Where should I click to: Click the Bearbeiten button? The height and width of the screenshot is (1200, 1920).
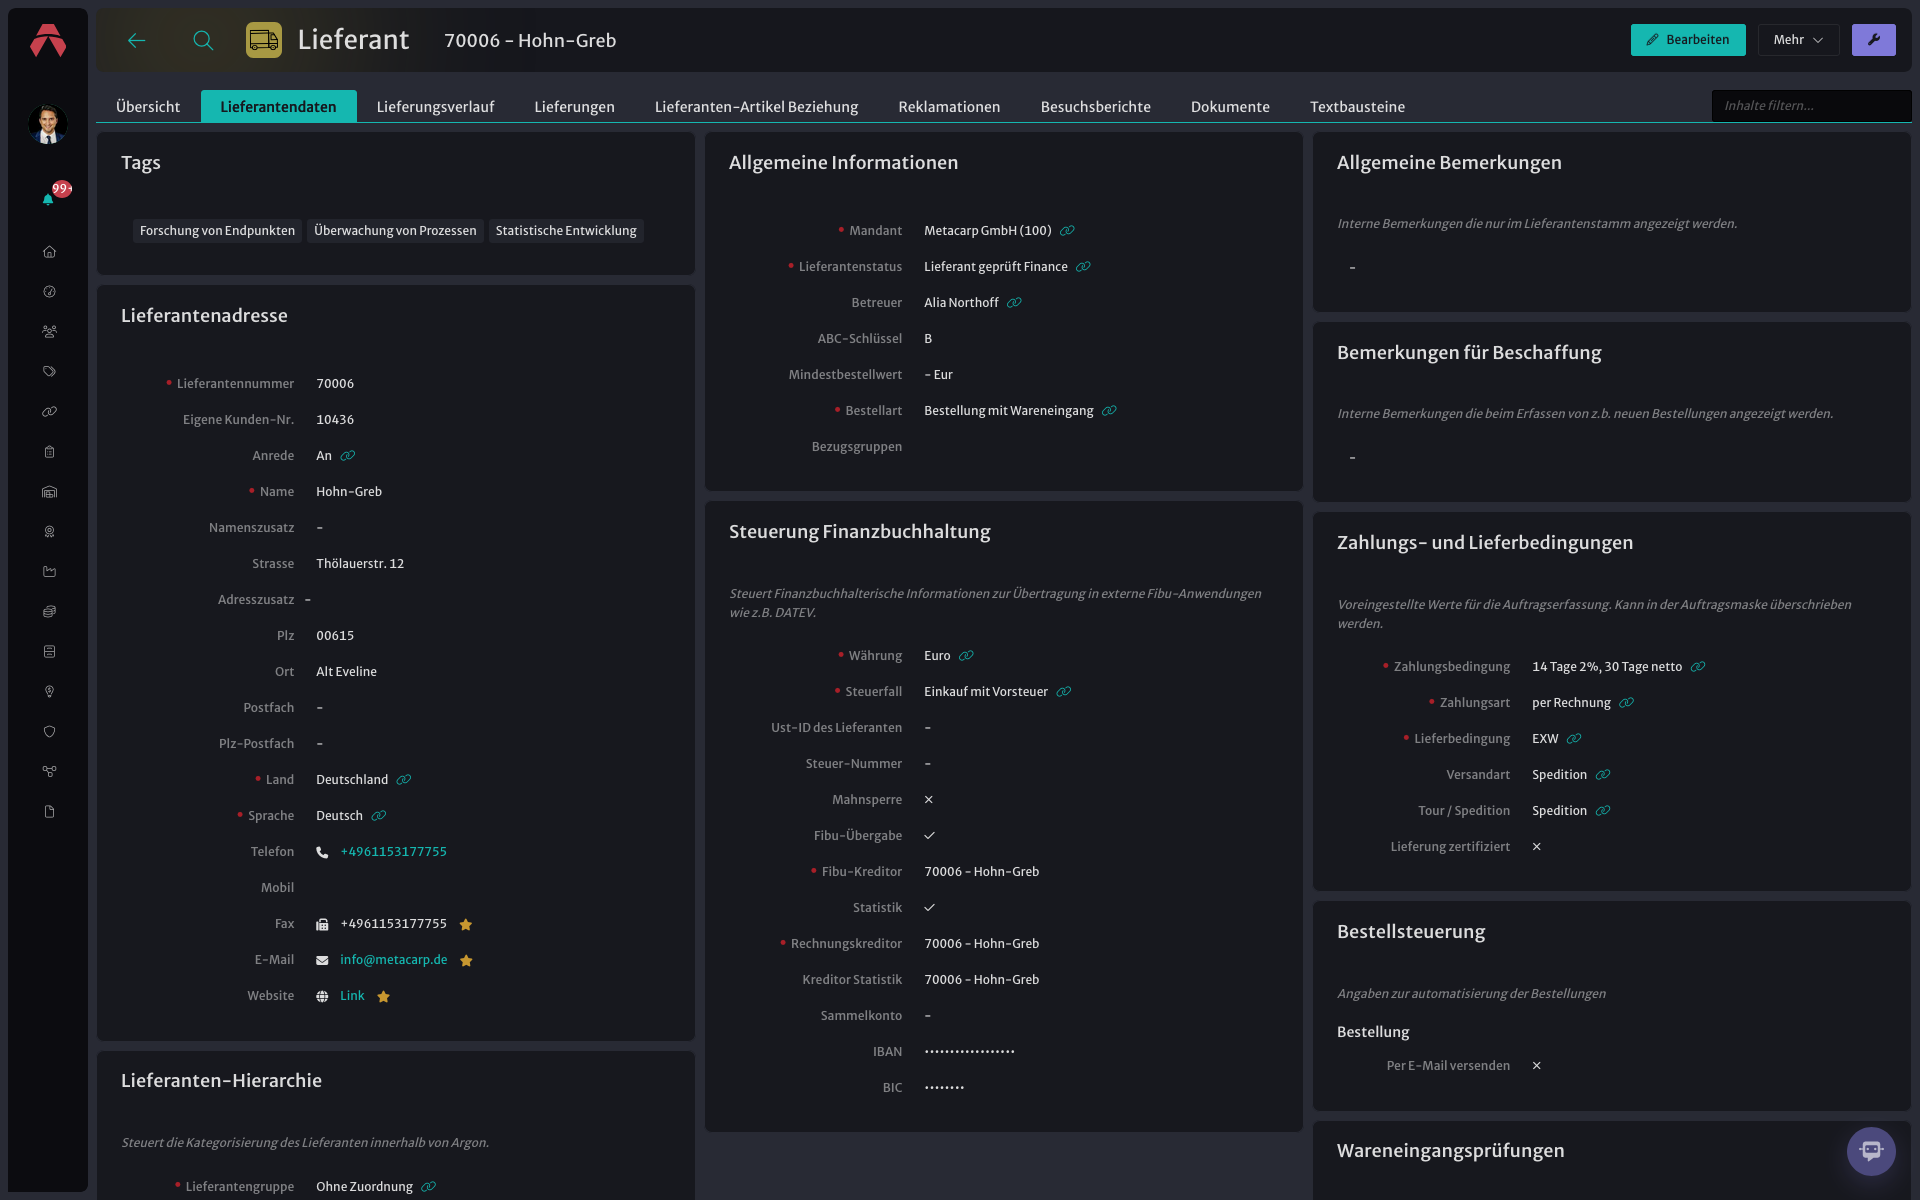coord(1688,40)
